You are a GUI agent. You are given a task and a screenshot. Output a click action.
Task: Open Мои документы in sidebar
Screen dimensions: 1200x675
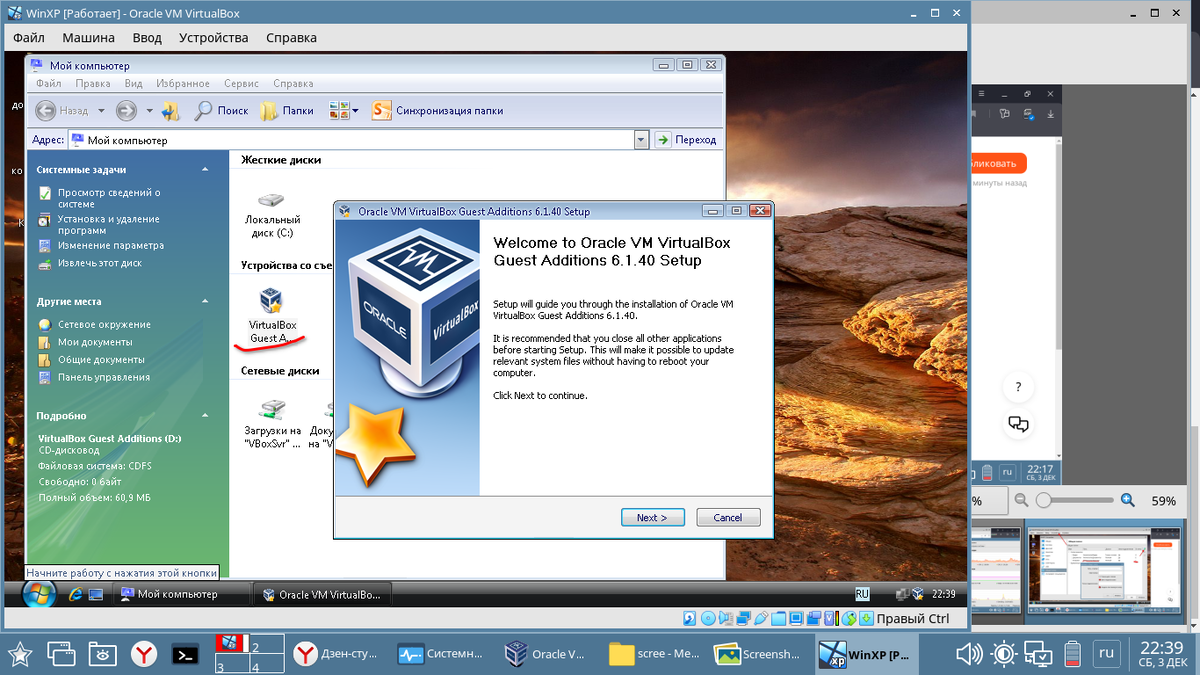pyautogui.click(x=94, y=342)
